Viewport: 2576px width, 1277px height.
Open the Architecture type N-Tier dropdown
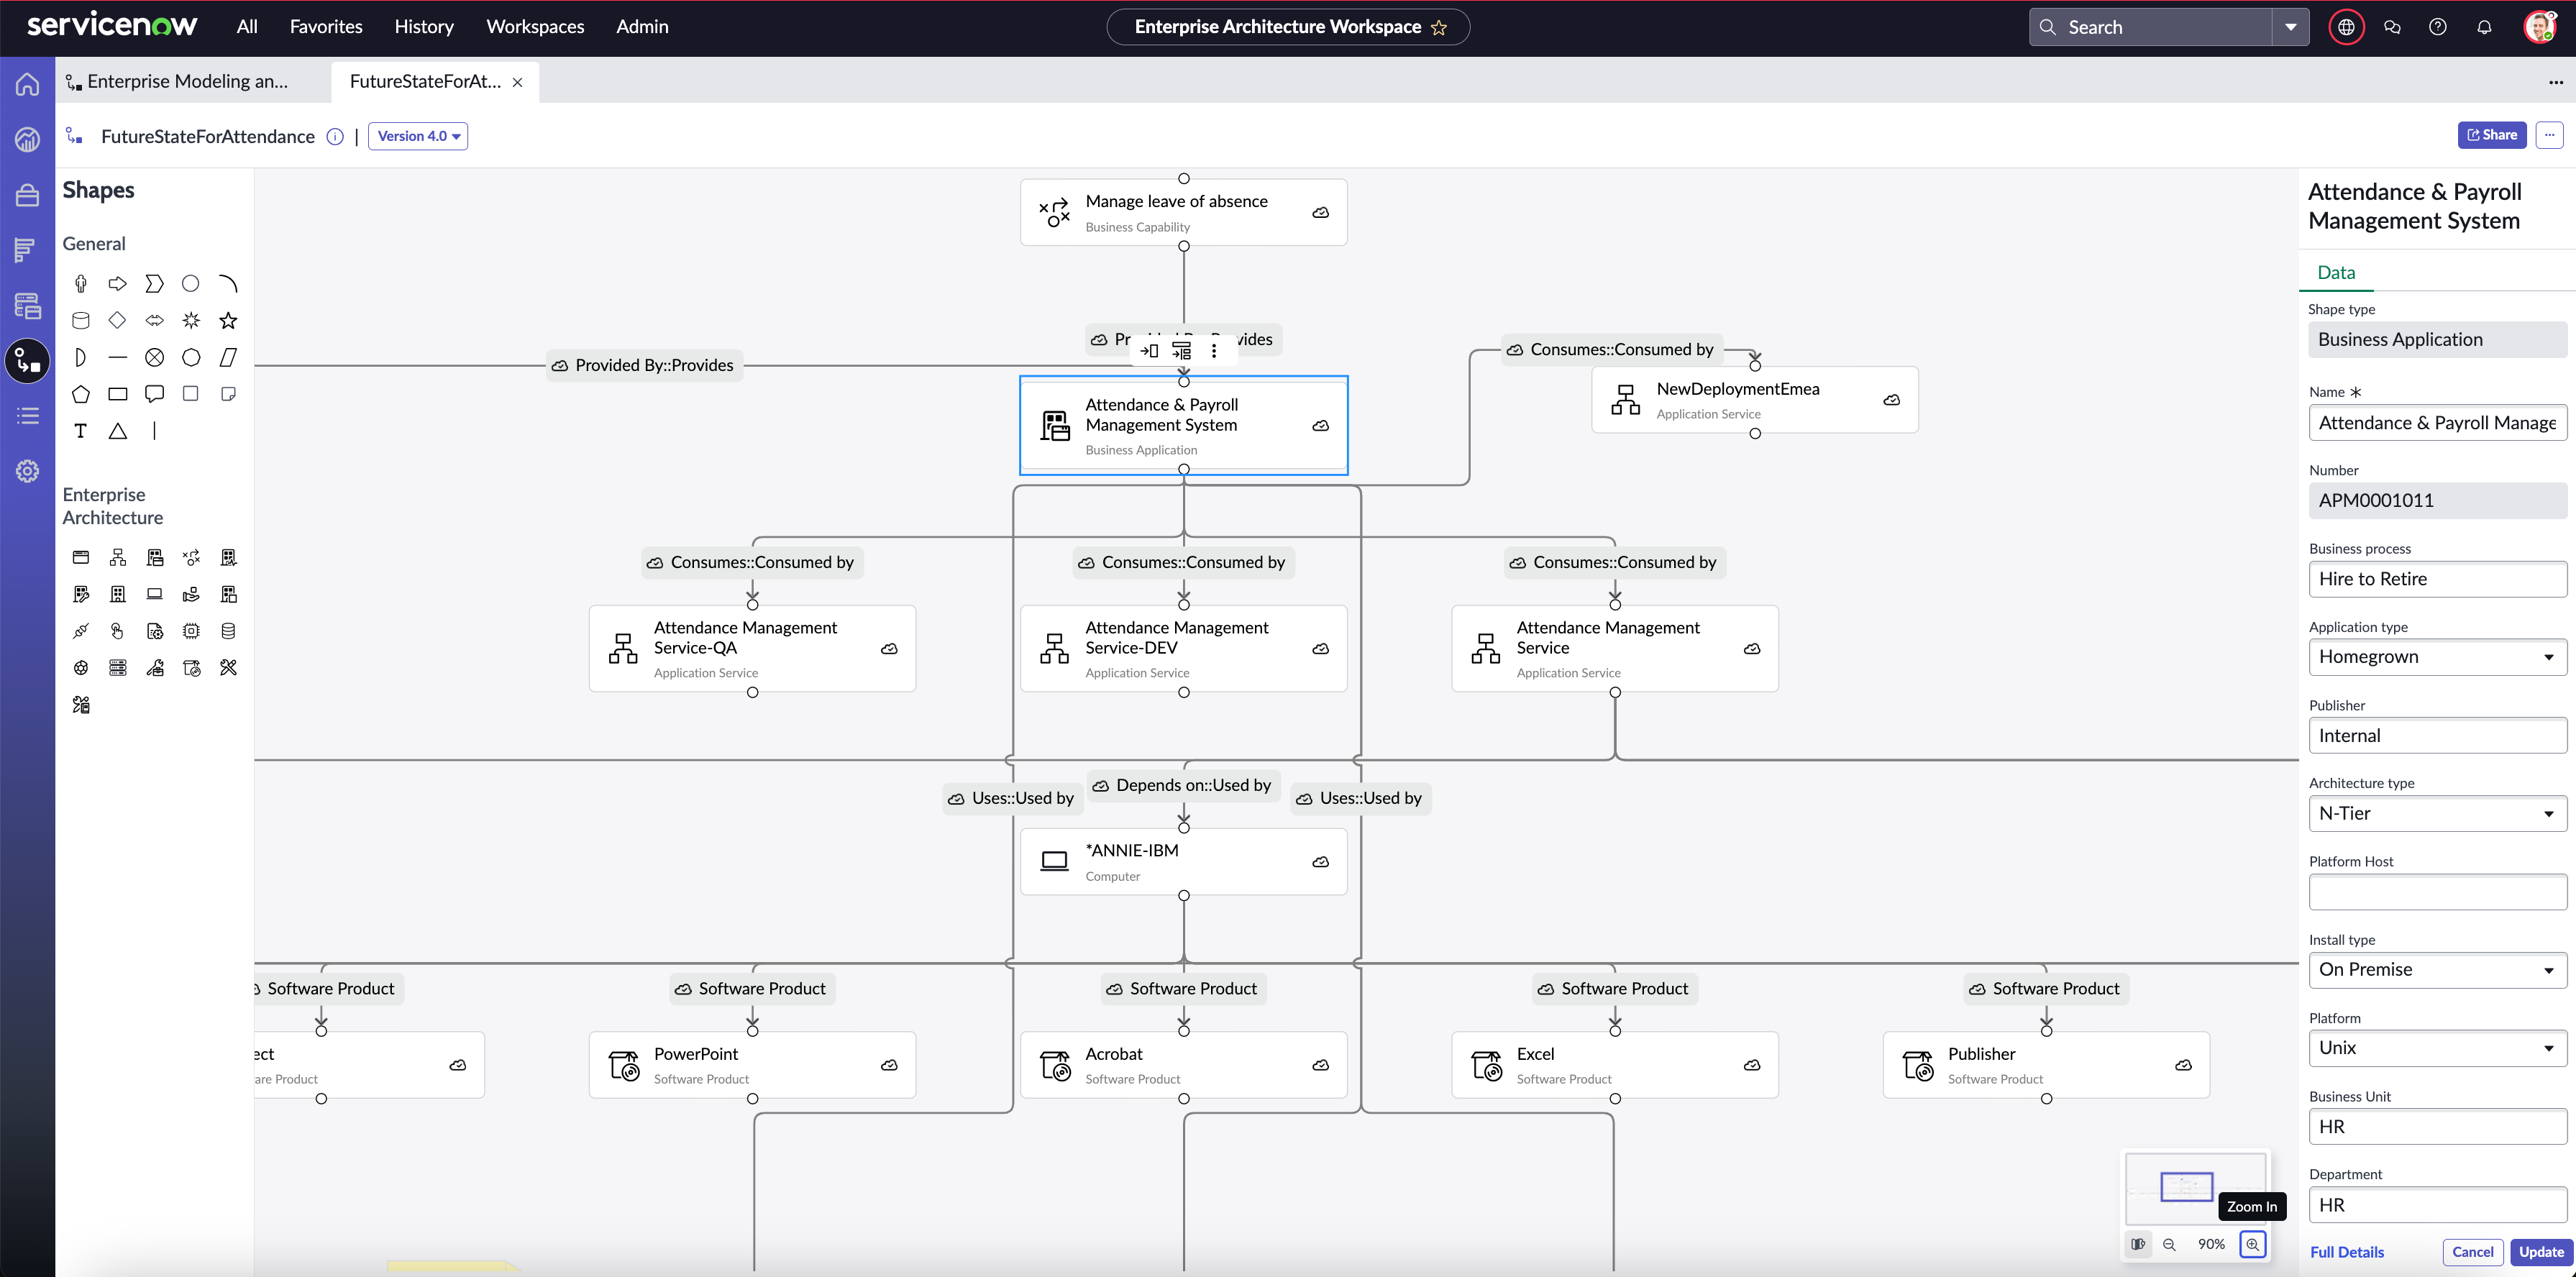[2437, 814]
